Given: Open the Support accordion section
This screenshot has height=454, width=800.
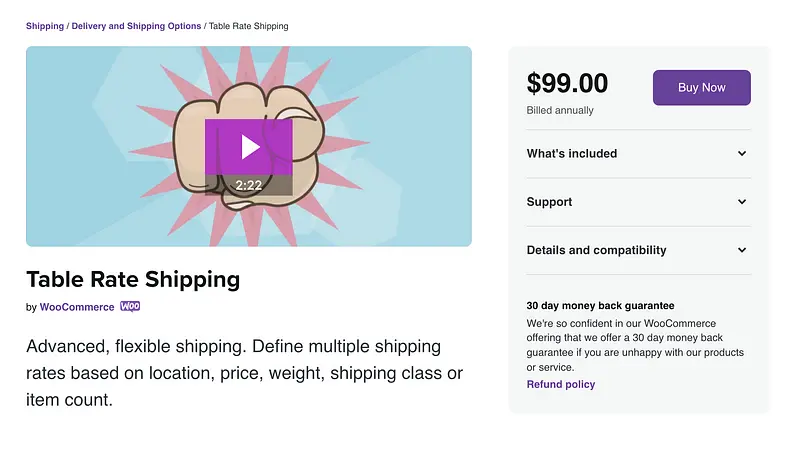Looking at the screenshot, I should 550,202.
